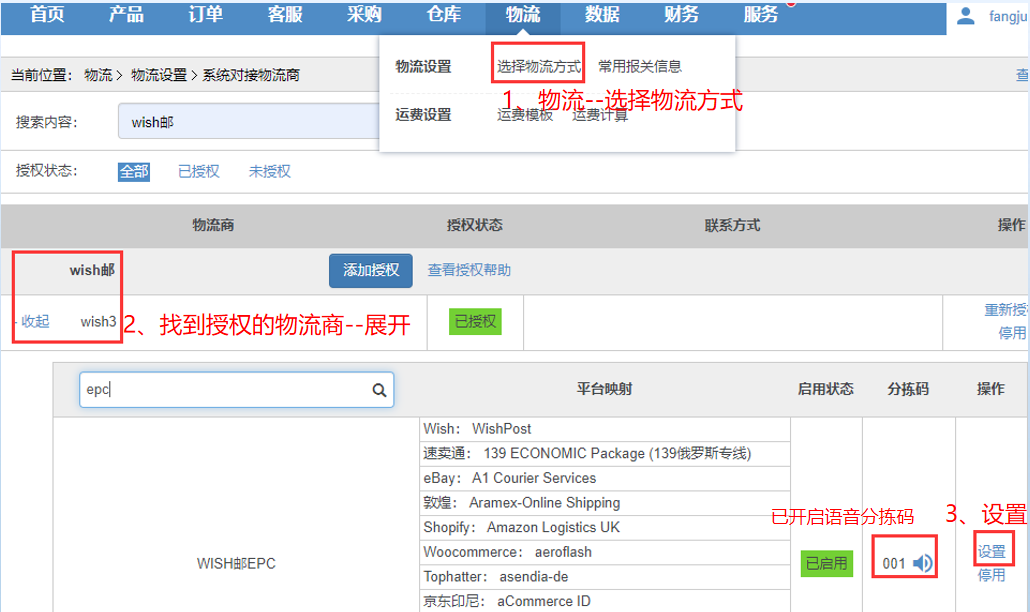
Task: Click the 分拣码 column header
Action: [908, 389]
